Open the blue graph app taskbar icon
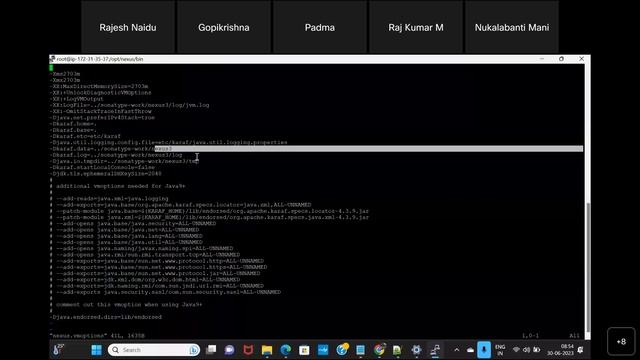The width and height of the screenshot is (640, 360). tap(323, 350)
